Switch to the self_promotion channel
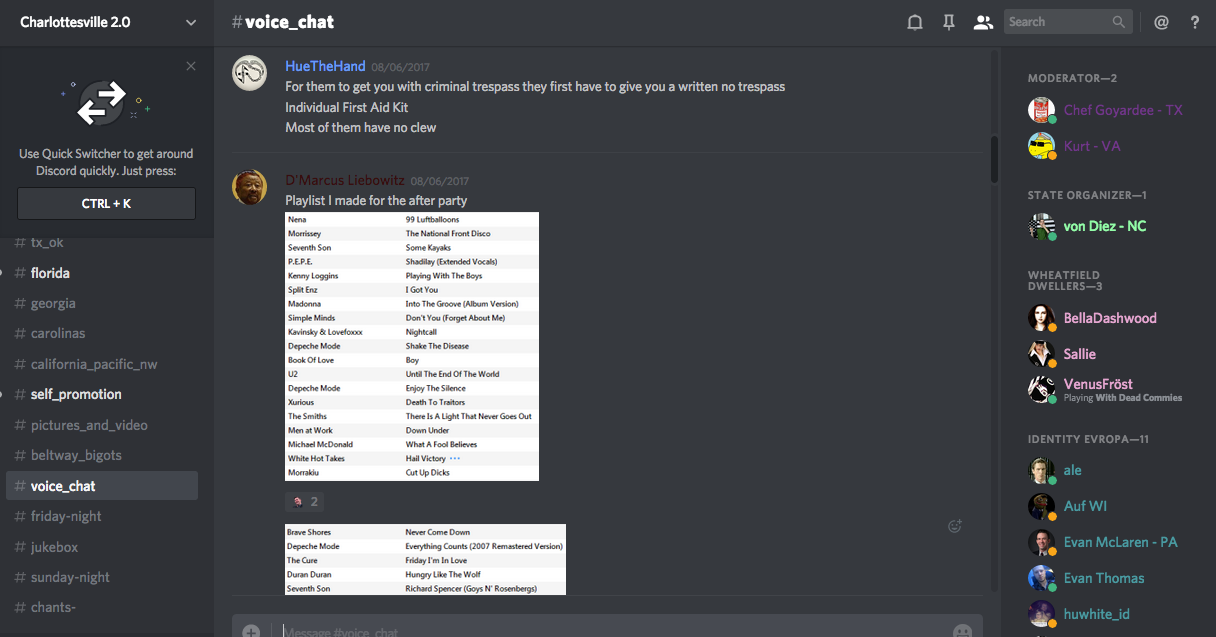The image size is (1216, 637). 76,394
